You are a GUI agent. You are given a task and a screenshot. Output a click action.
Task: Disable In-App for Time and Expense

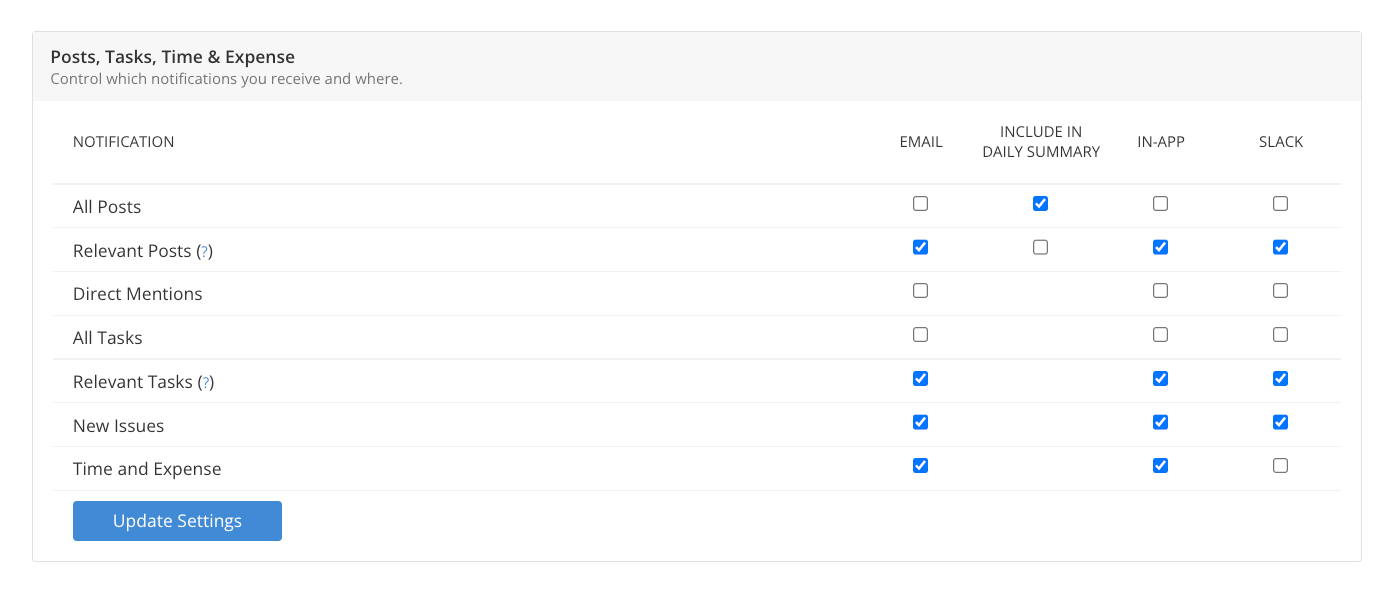[1160, 466]
